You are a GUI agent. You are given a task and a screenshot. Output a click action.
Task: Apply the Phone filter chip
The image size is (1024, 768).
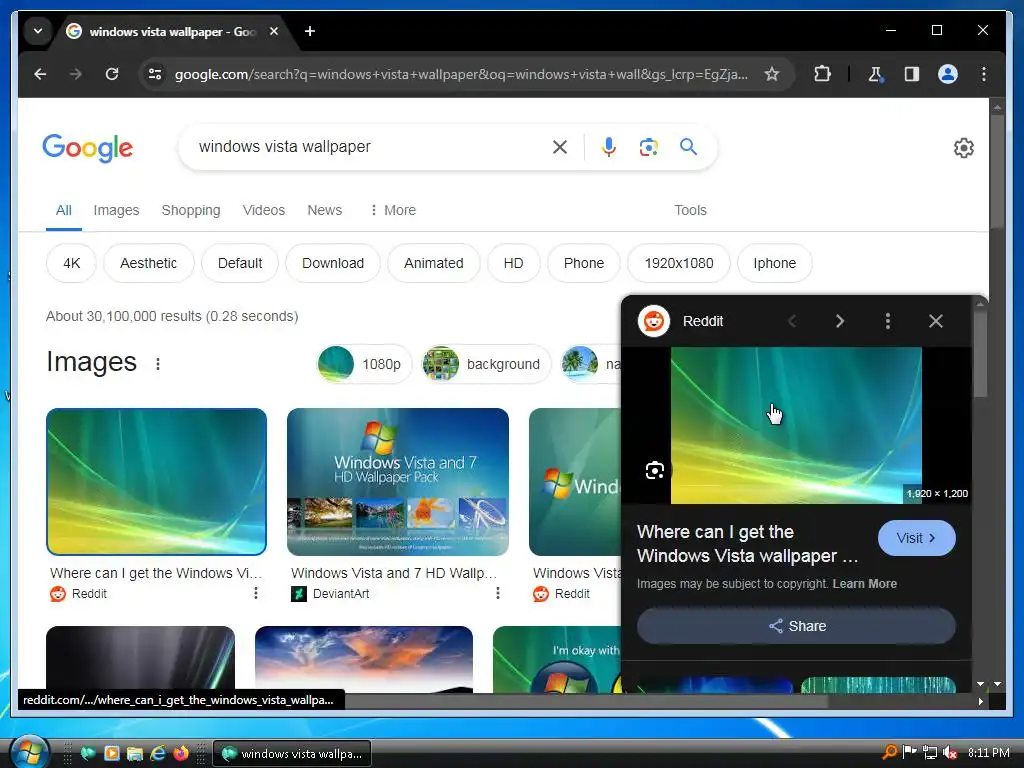(x=583, y=263)
